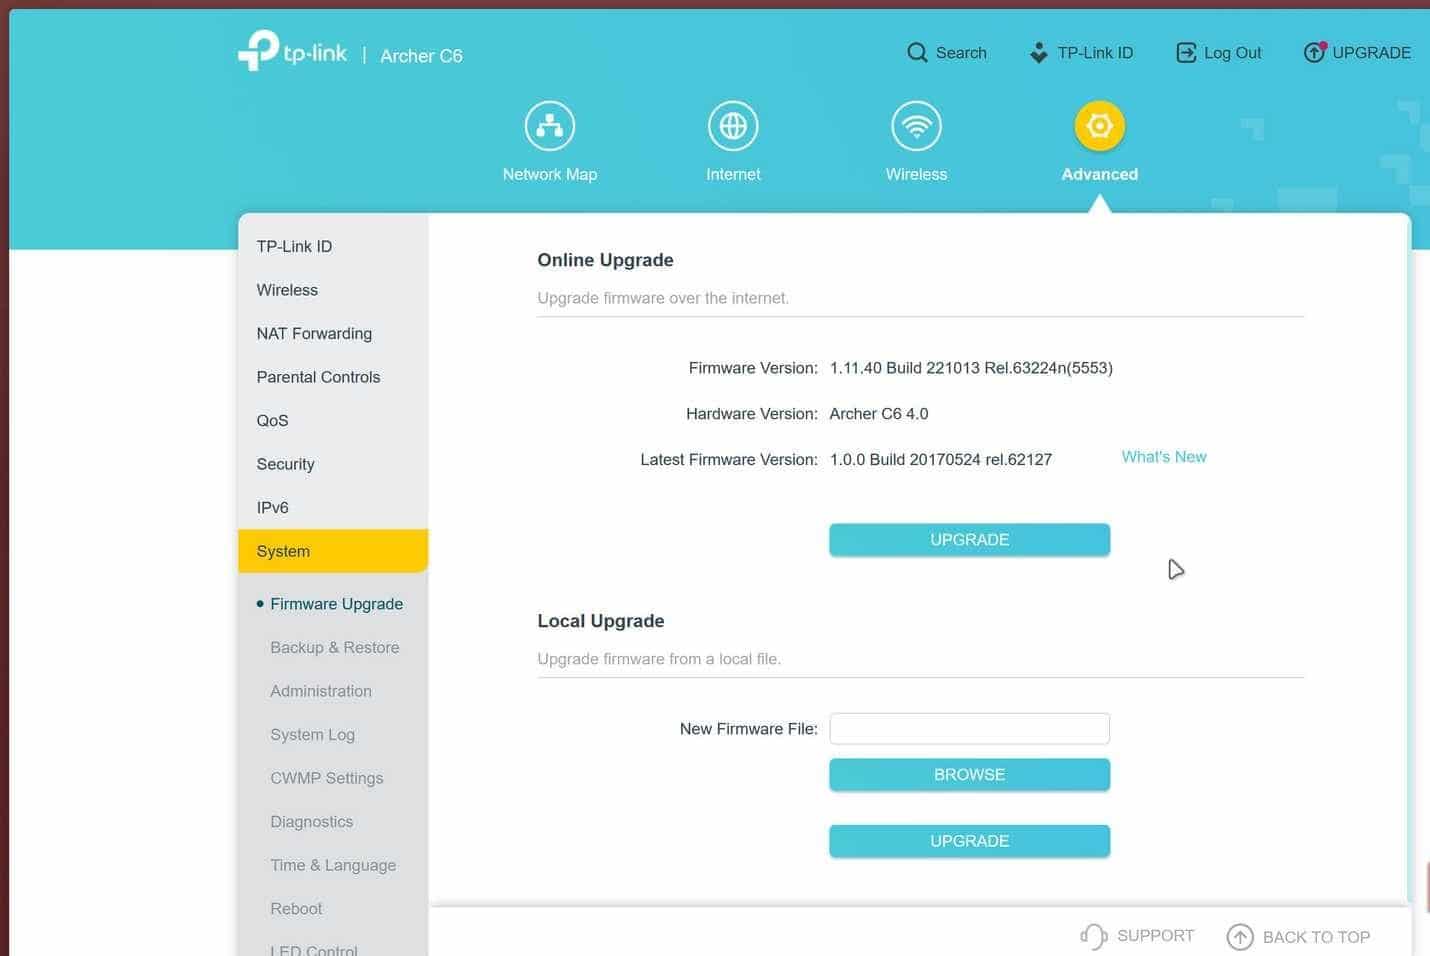Click UPGRADE under Local Upgrade

969,841
